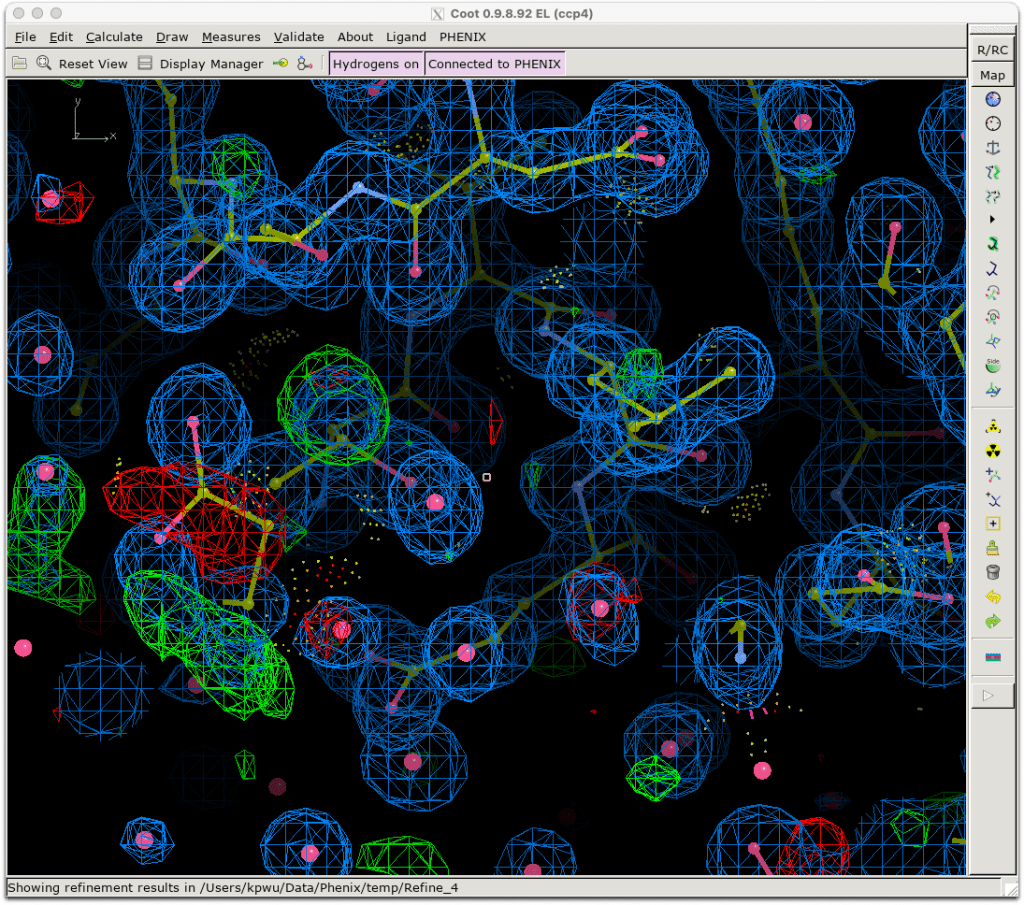Toggle the Connected to PHENIX button
Viewport: 1024px width, 905px height.
pyautogui.click(x=495, y=64)
